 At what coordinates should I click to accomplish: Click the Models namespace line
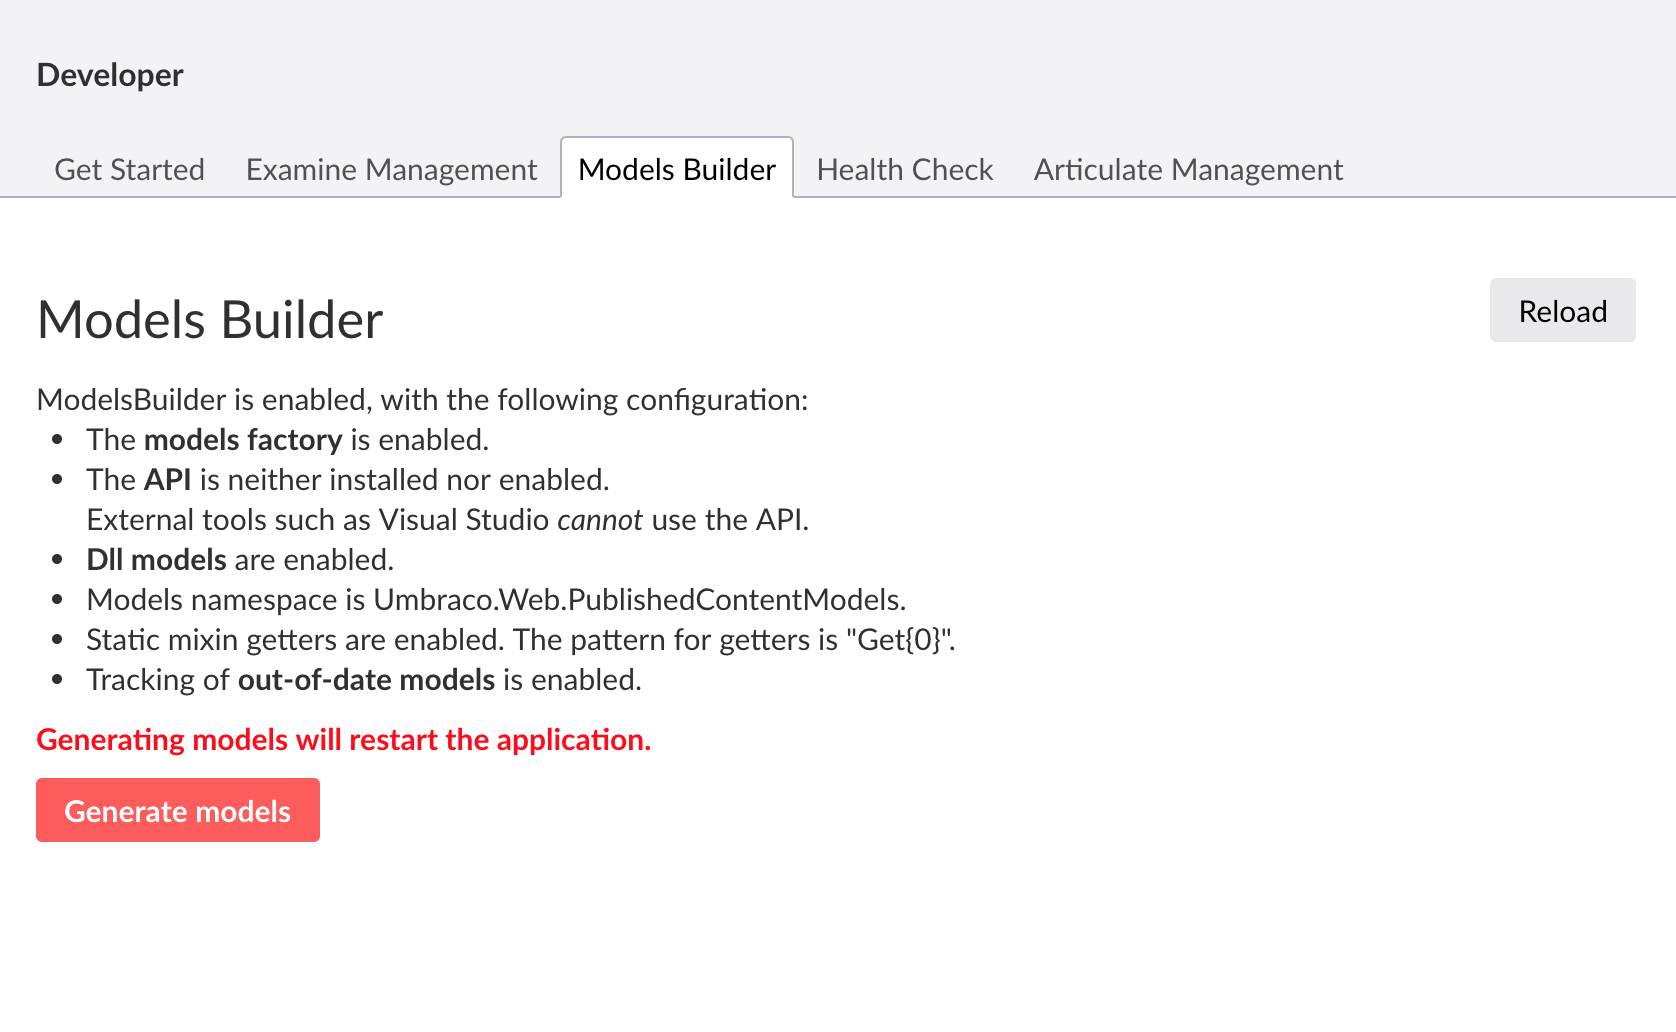tap(496, 600)
